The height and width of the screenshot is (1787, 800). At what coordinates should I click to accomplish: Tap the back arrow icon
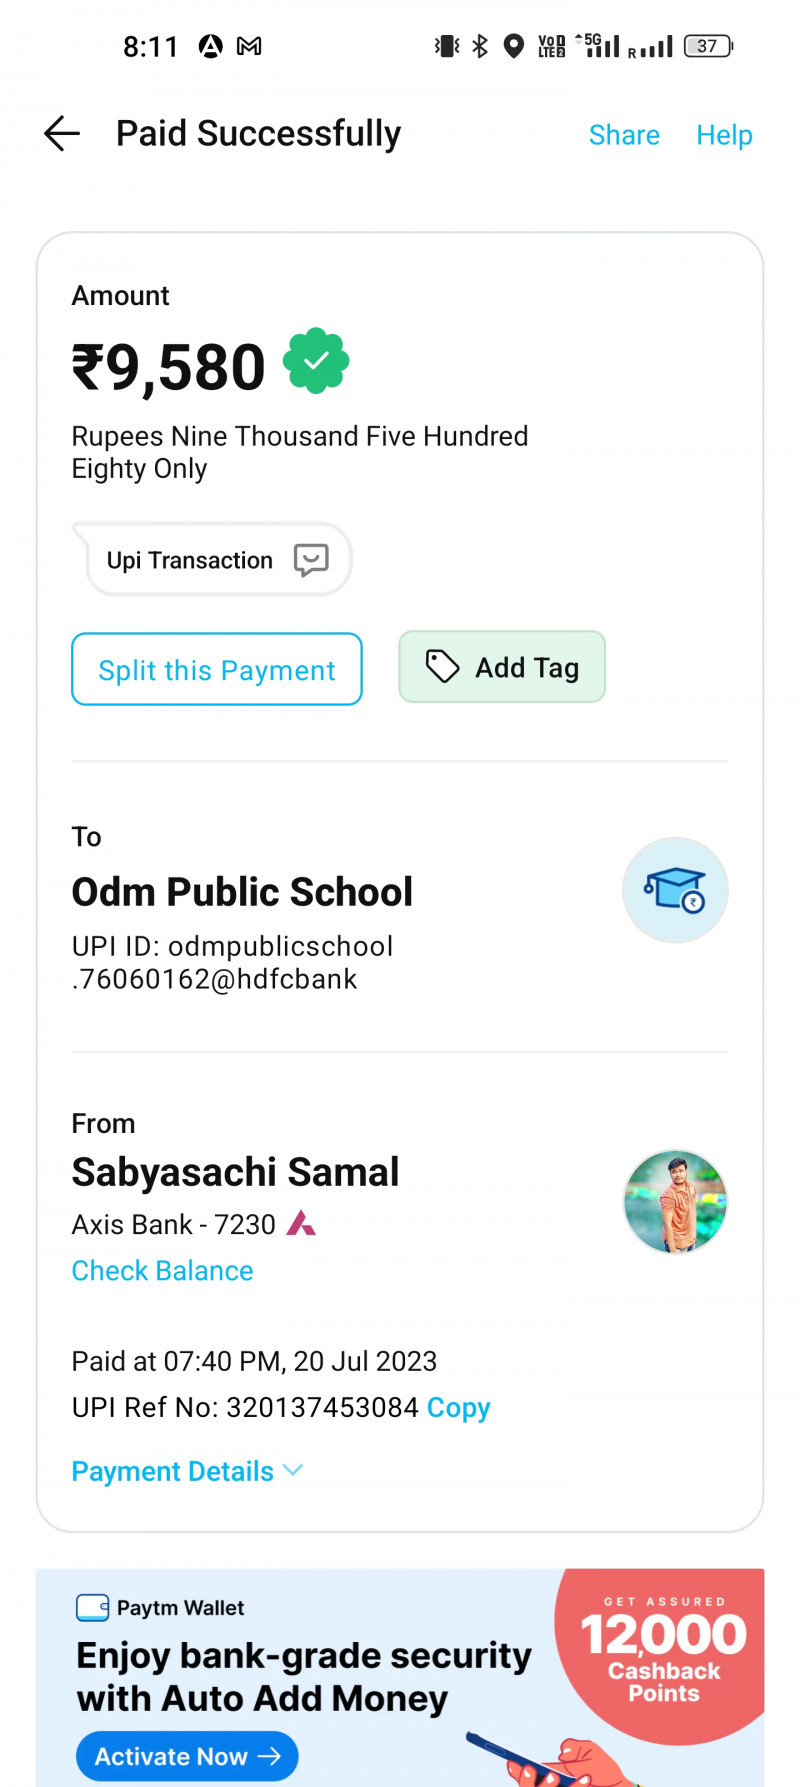click(x=62, y=133)
